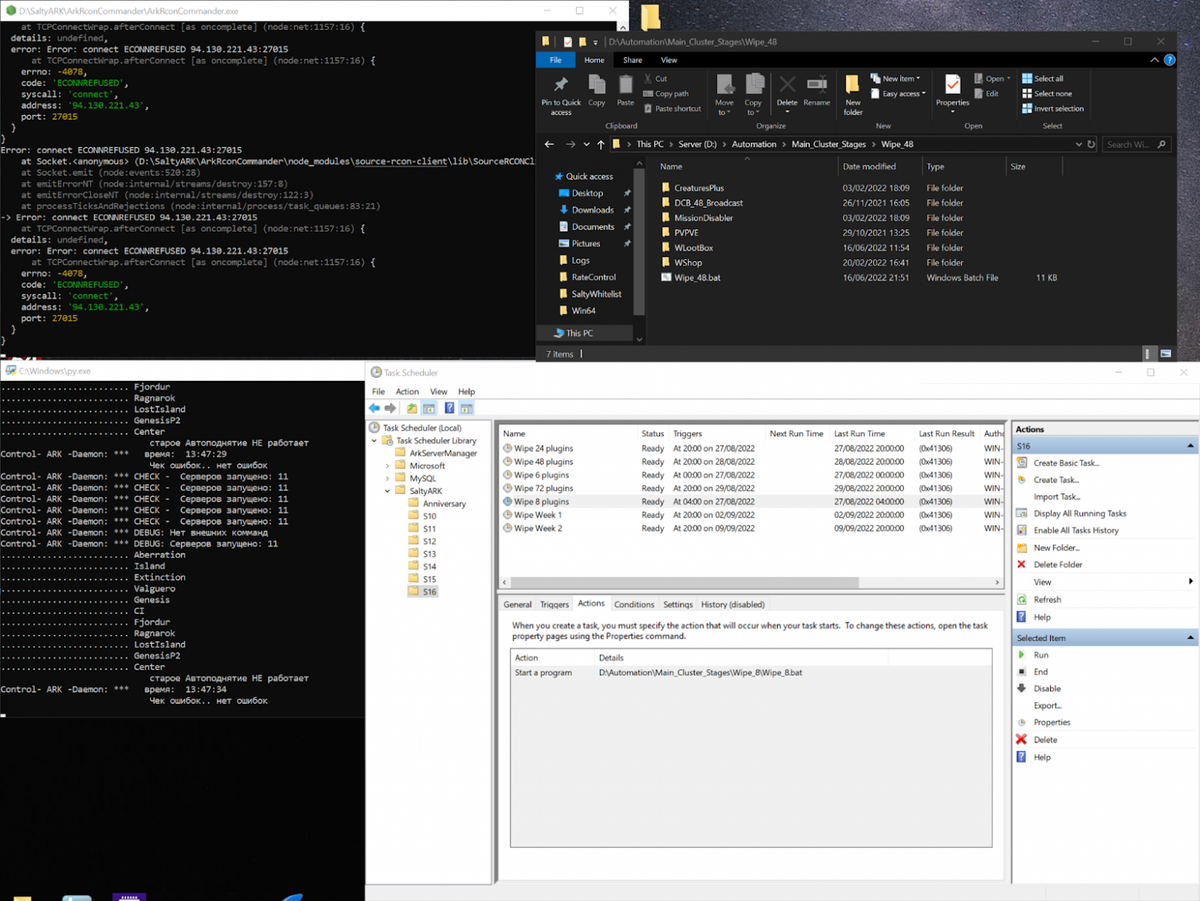
Task: Open the New item dropdown
Action: (894, 79)
